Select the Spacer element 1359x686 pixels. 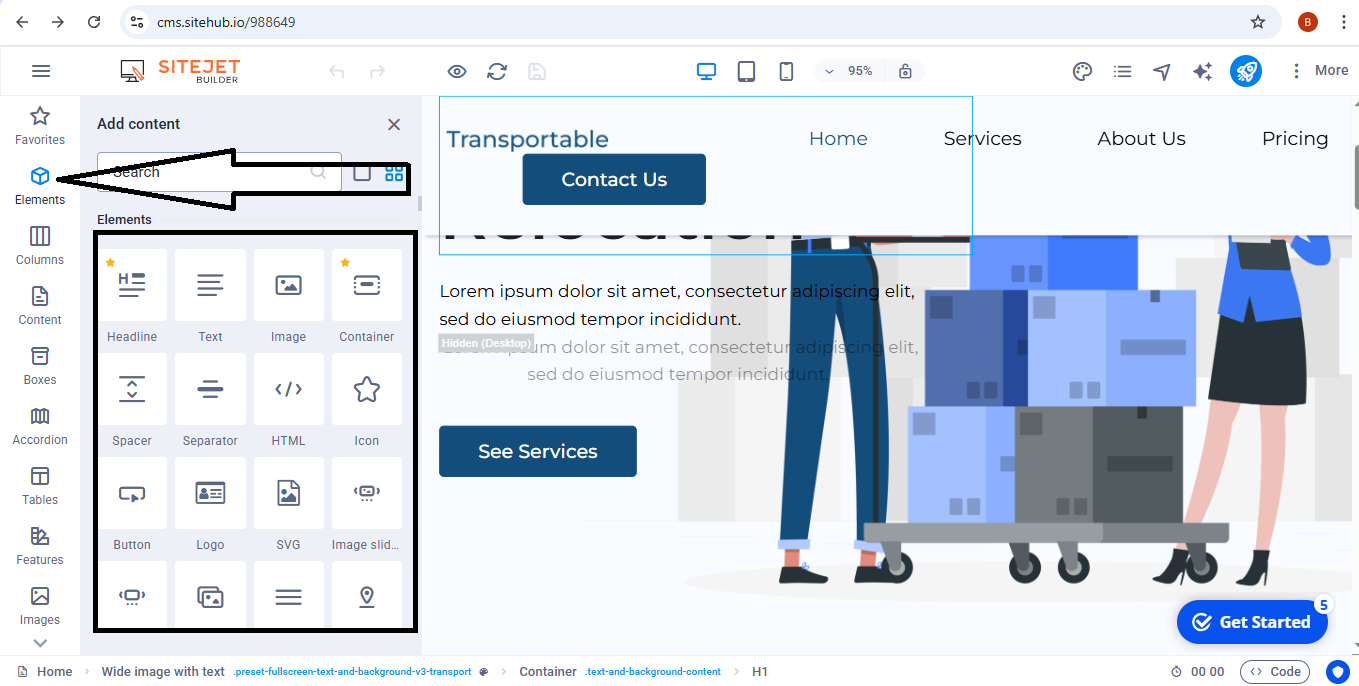[132, 400]
